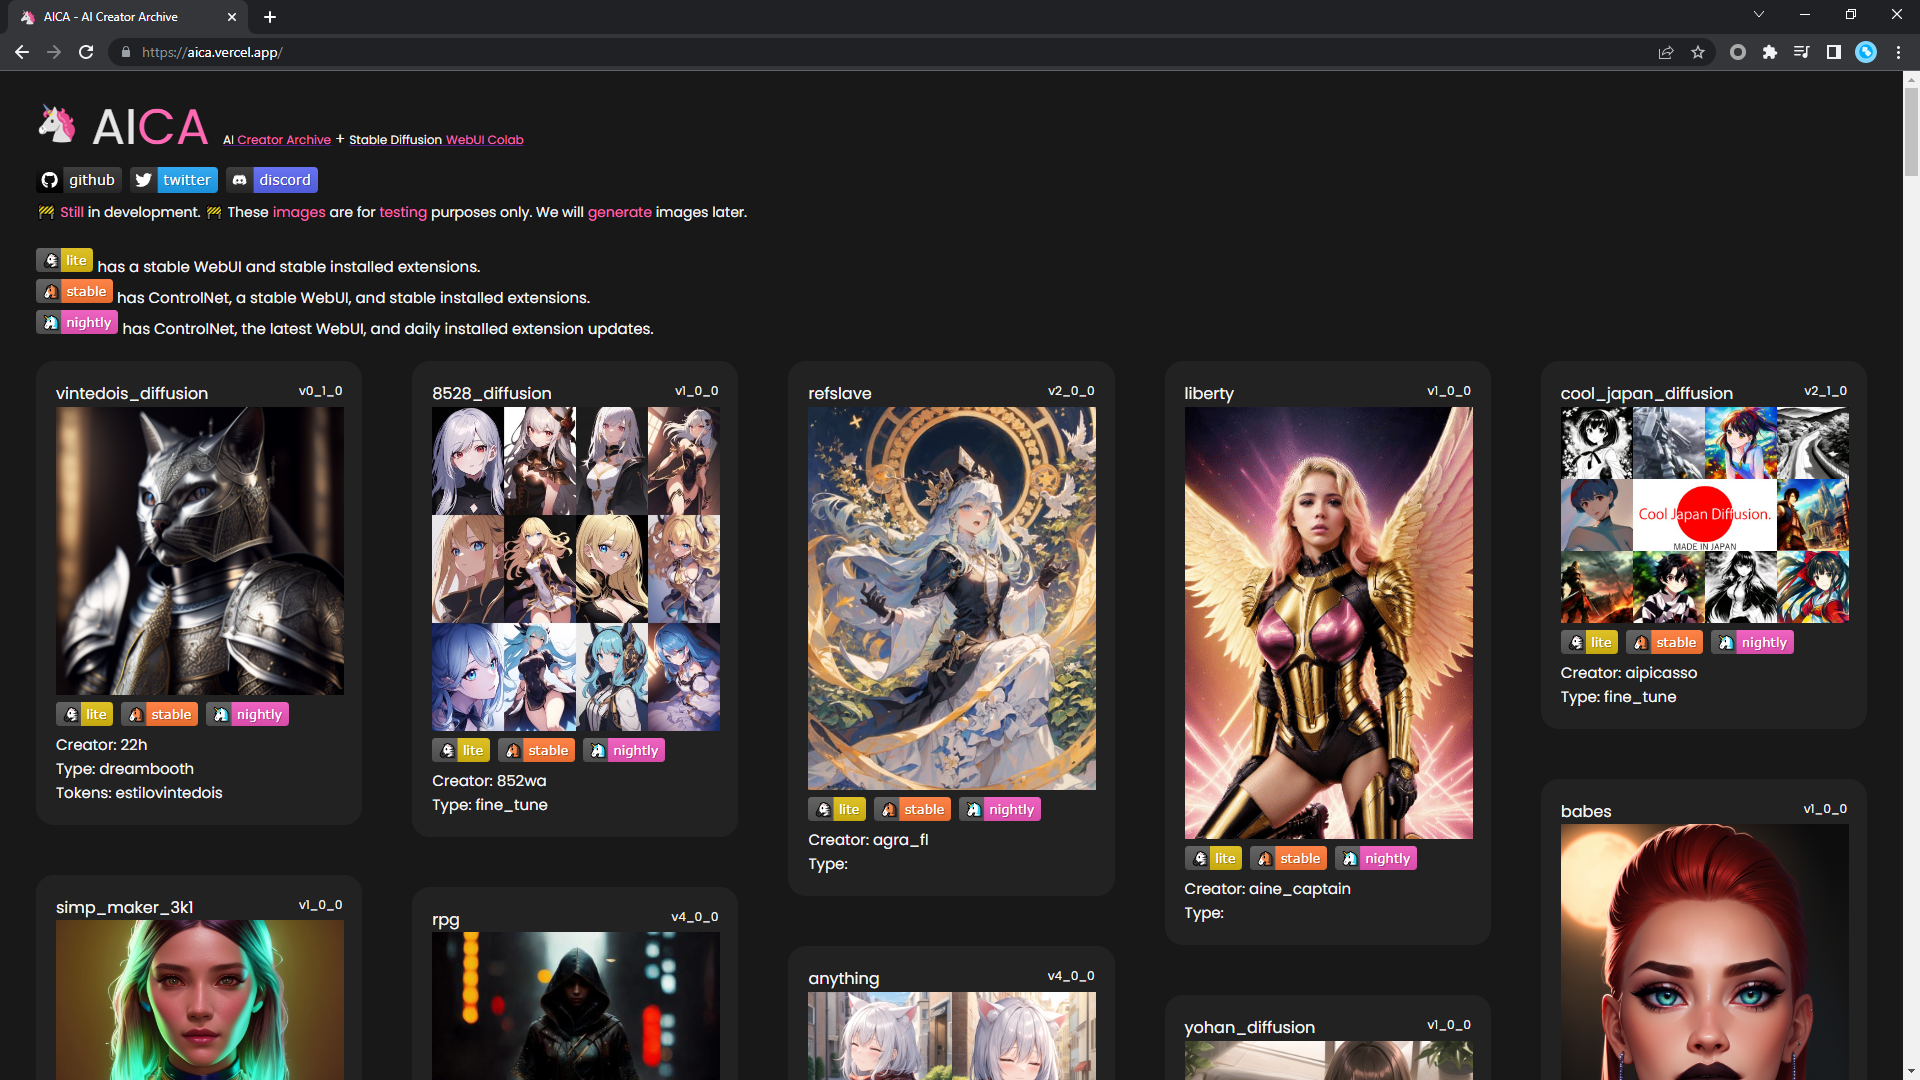Click the page vertical scrollbar thumb
This screenshot has width=1920, height=1080.
point(1911,130)
